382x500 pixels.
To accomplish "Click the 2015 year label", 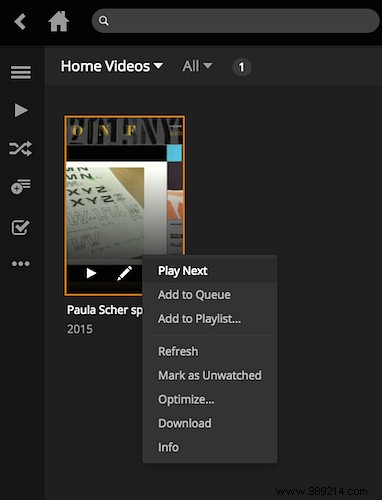I will coord(80,329).
